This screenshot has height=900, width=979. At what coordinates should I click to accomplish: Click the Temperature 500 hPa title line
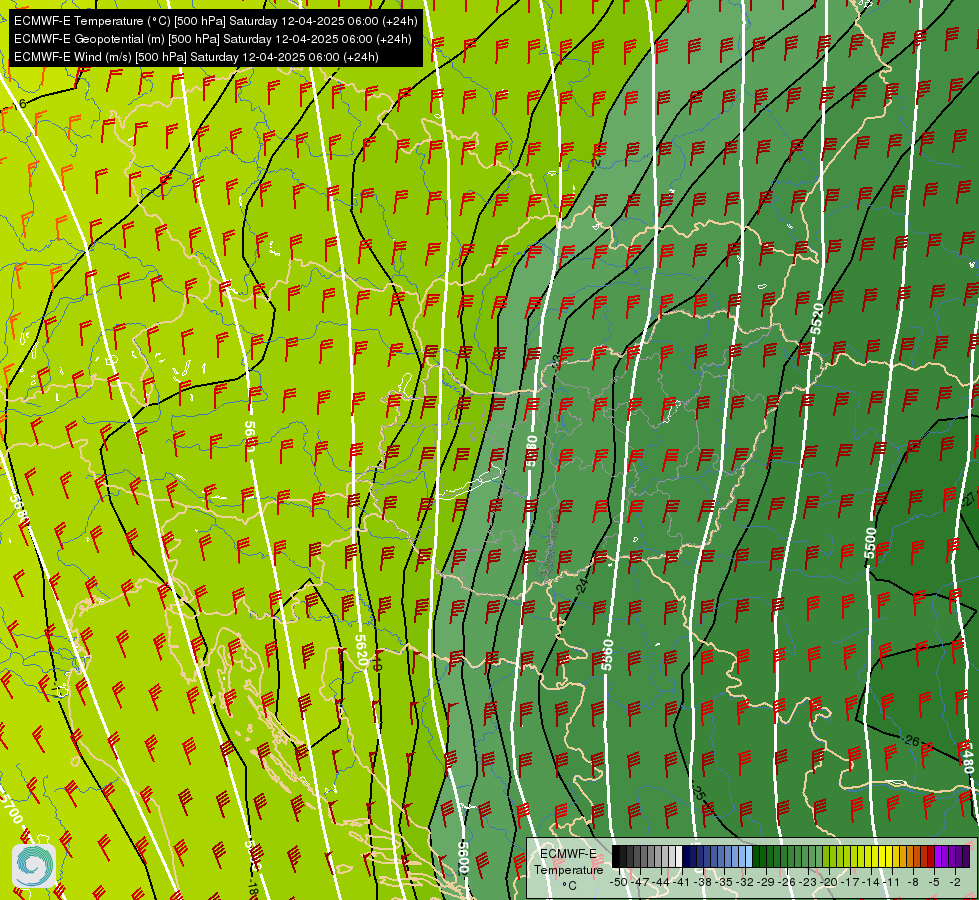point(215,21)
